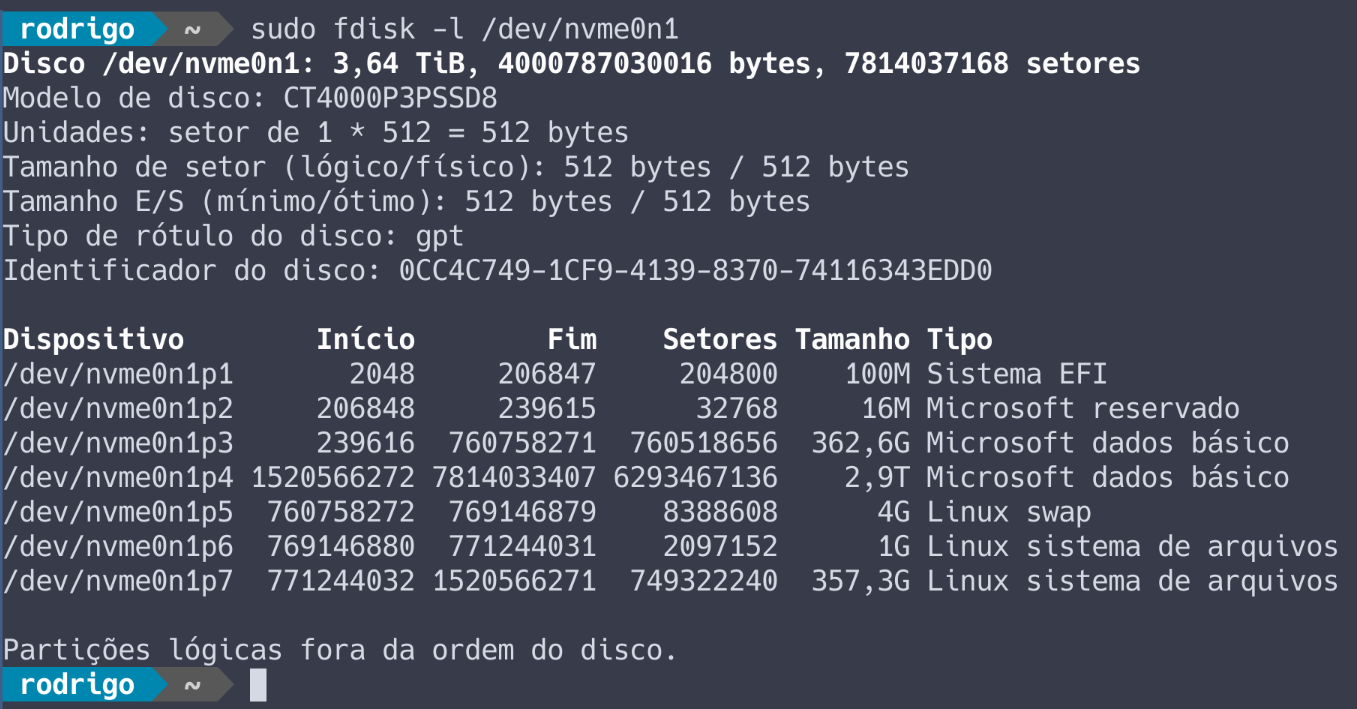This screenshot has height=709, width=1357.
Task: Select the disk model CT4000P3PSSD8
Action: pyautogui.click(x=390, y=99)
